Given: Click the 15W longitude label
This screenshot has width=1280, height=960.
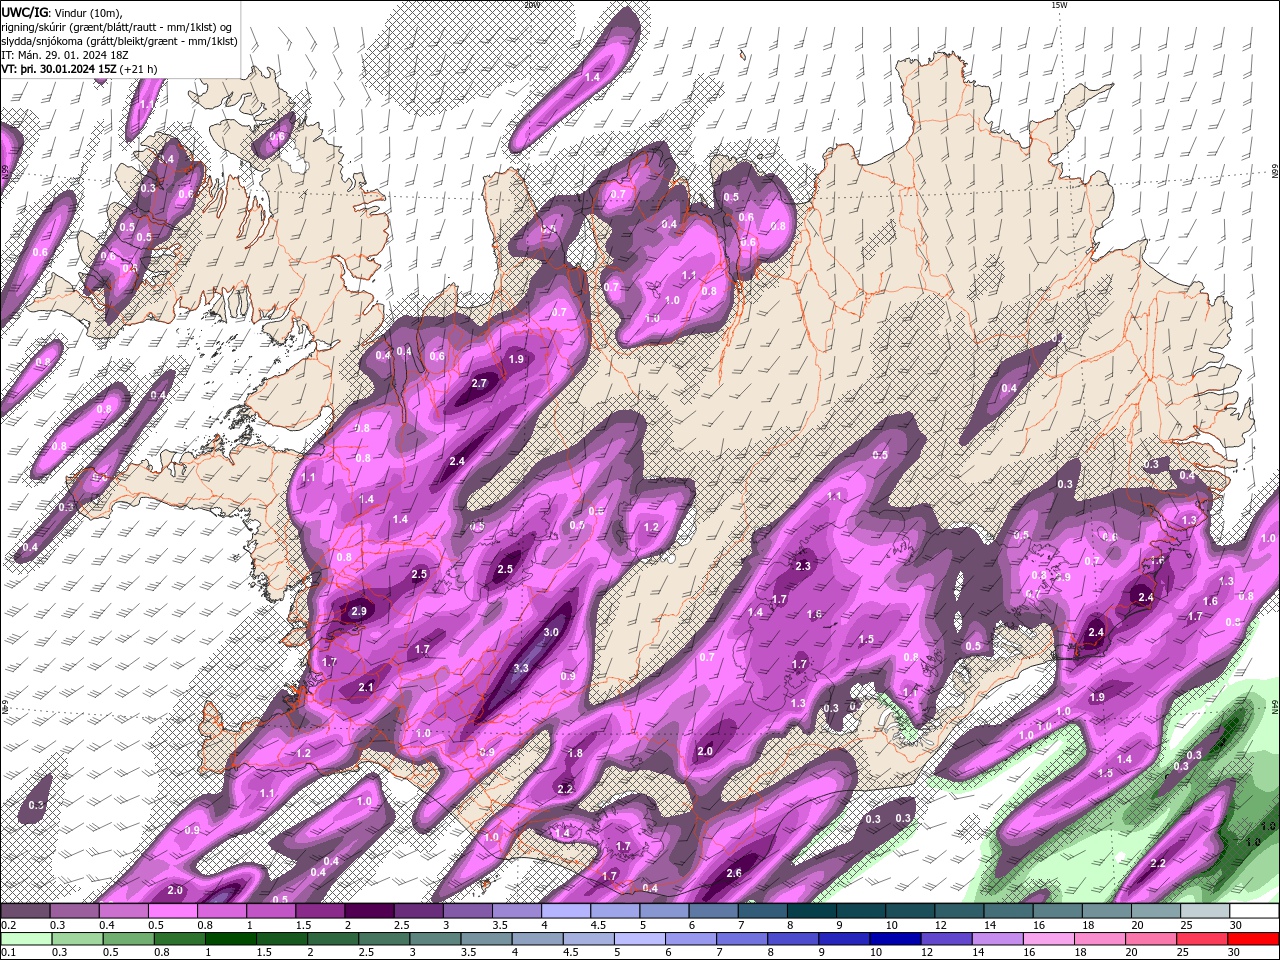Looking at the screenshot, I should (1059, 5).
